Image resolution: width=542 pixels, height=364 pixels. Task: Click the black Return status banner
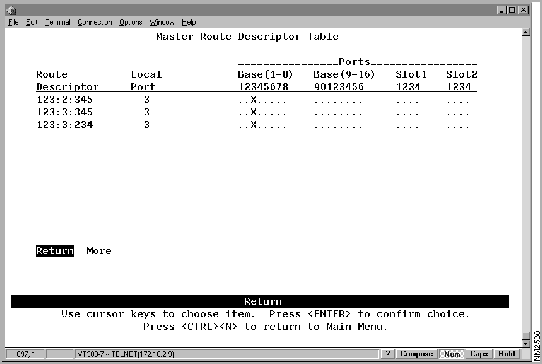(260, 301)
